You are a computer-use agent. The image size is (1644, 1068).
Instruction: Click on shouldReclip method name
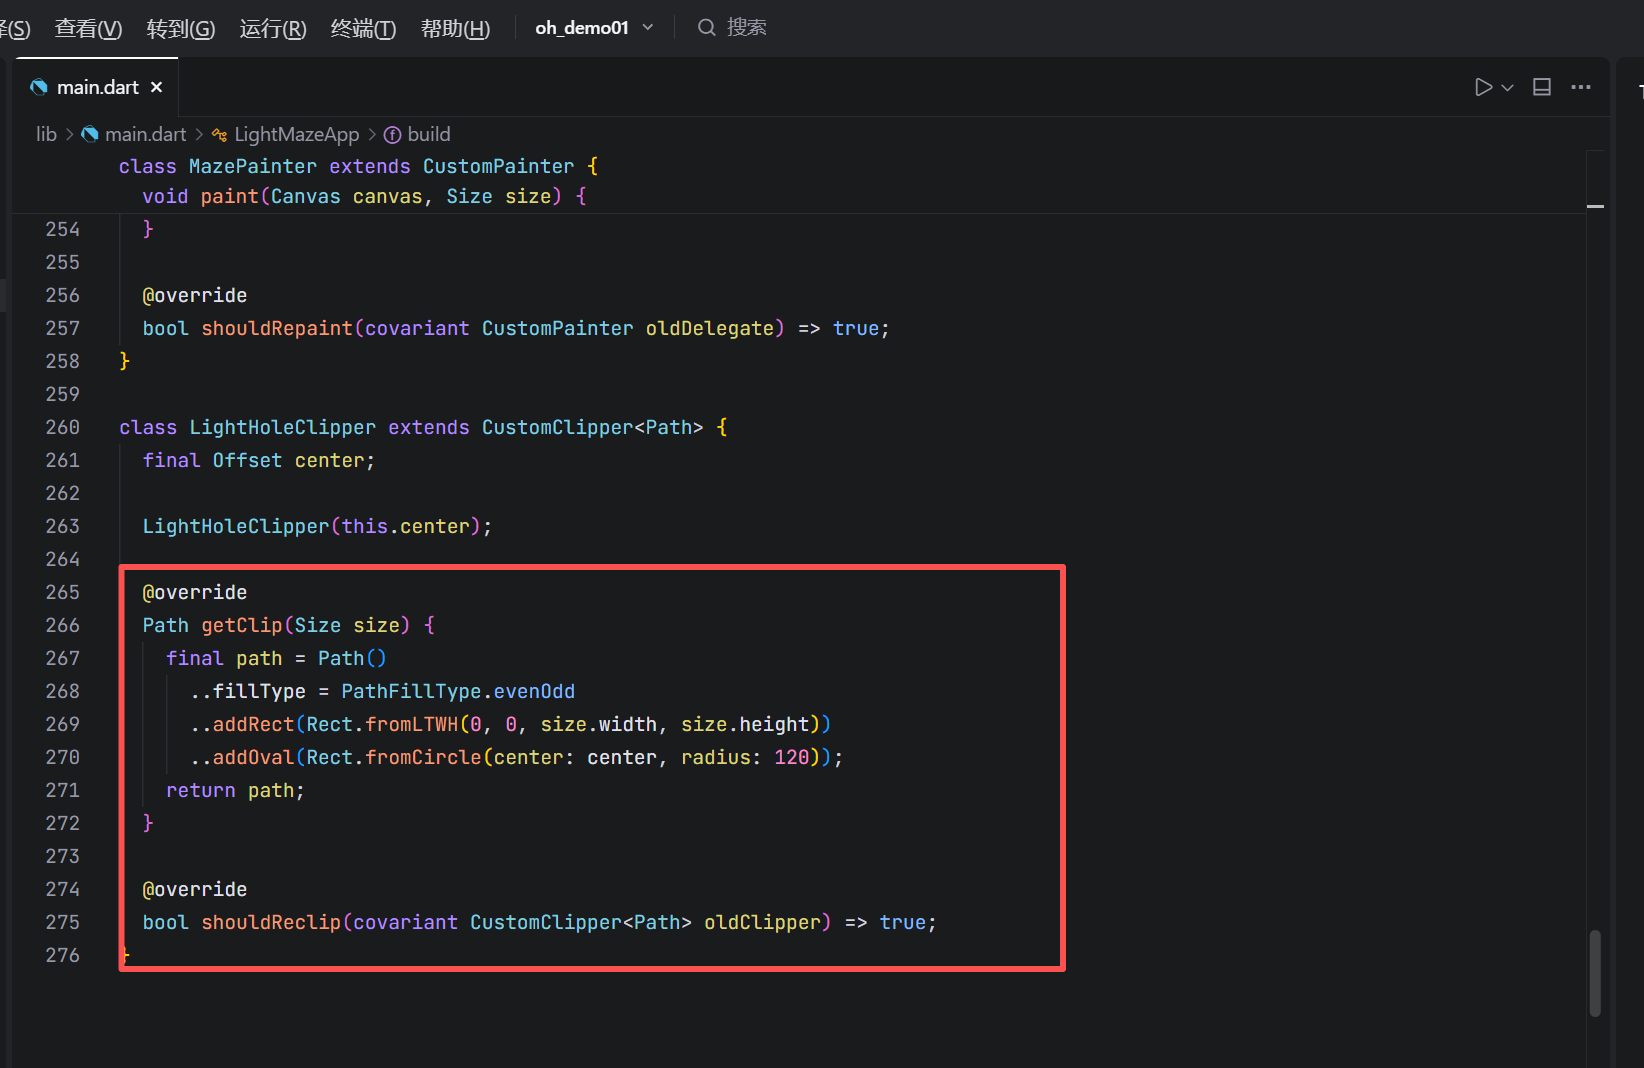point(271,922)
